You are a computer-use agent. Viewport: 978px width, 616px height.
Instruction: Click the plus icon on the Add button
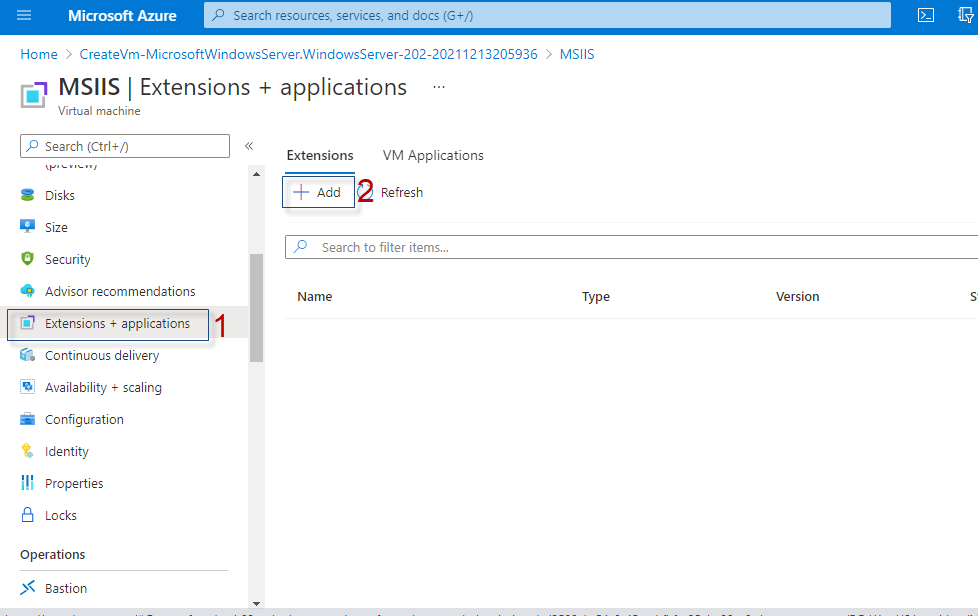(301, 192)
